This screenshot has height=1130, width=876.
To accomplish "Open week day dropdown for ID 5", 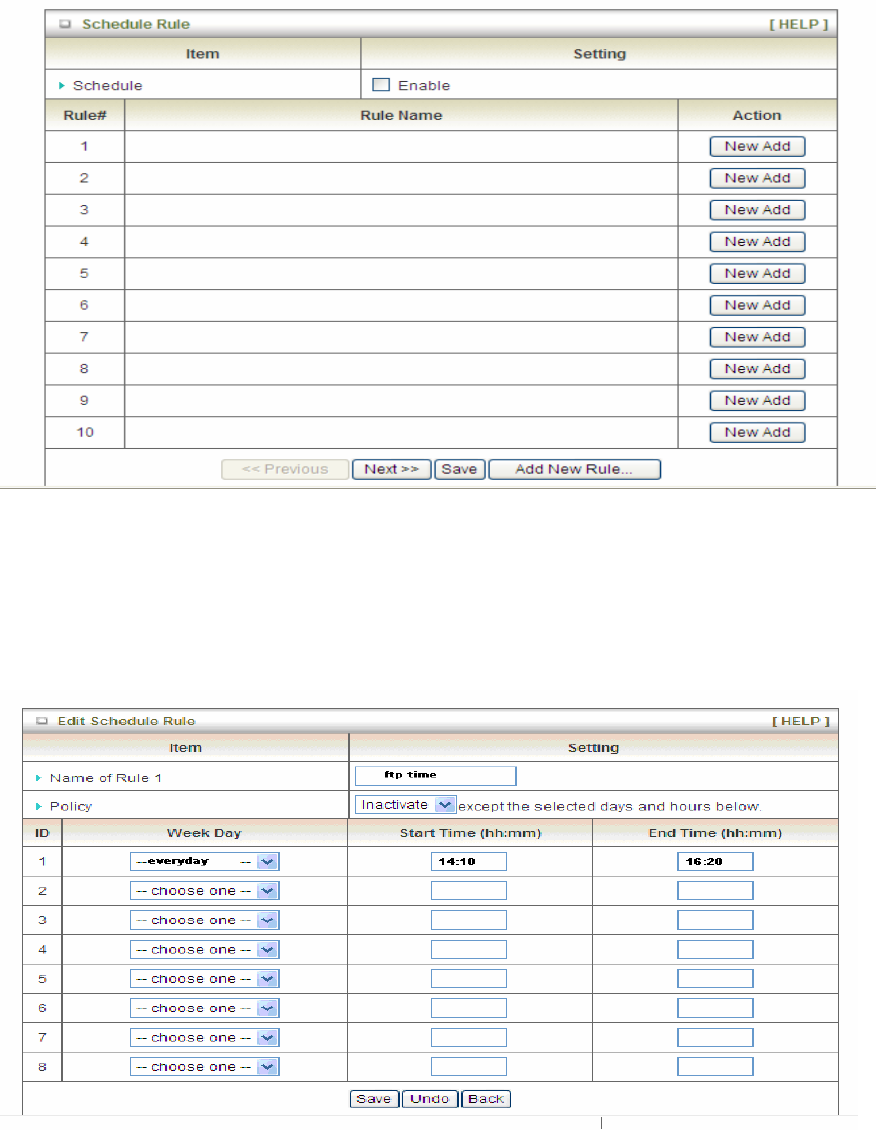I will [x=205, y=979].
